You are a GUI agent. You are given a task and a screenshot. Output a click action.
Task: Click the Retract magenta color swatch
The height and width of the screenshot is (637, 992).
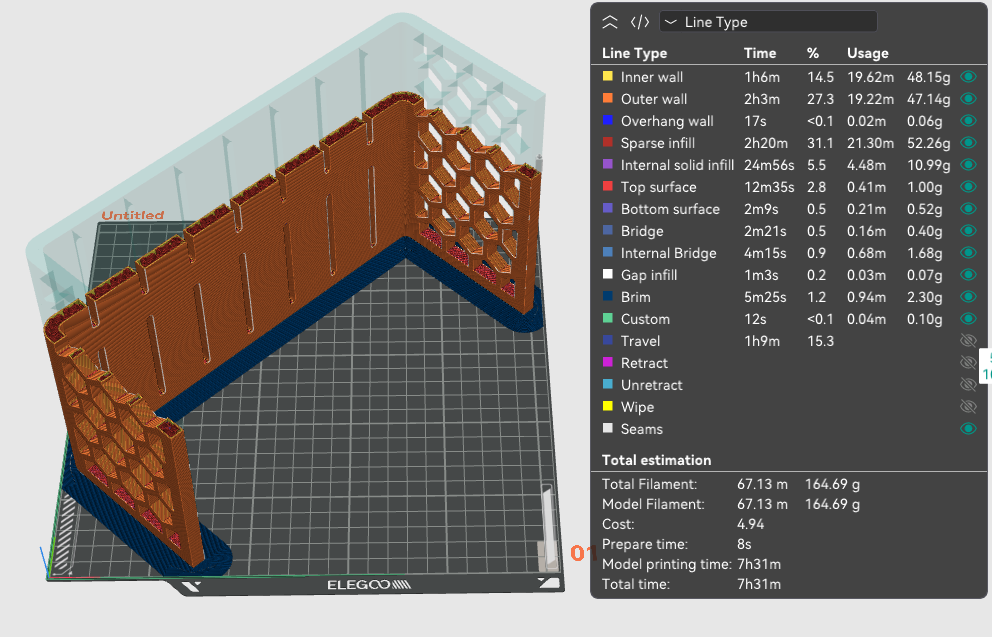607,362
